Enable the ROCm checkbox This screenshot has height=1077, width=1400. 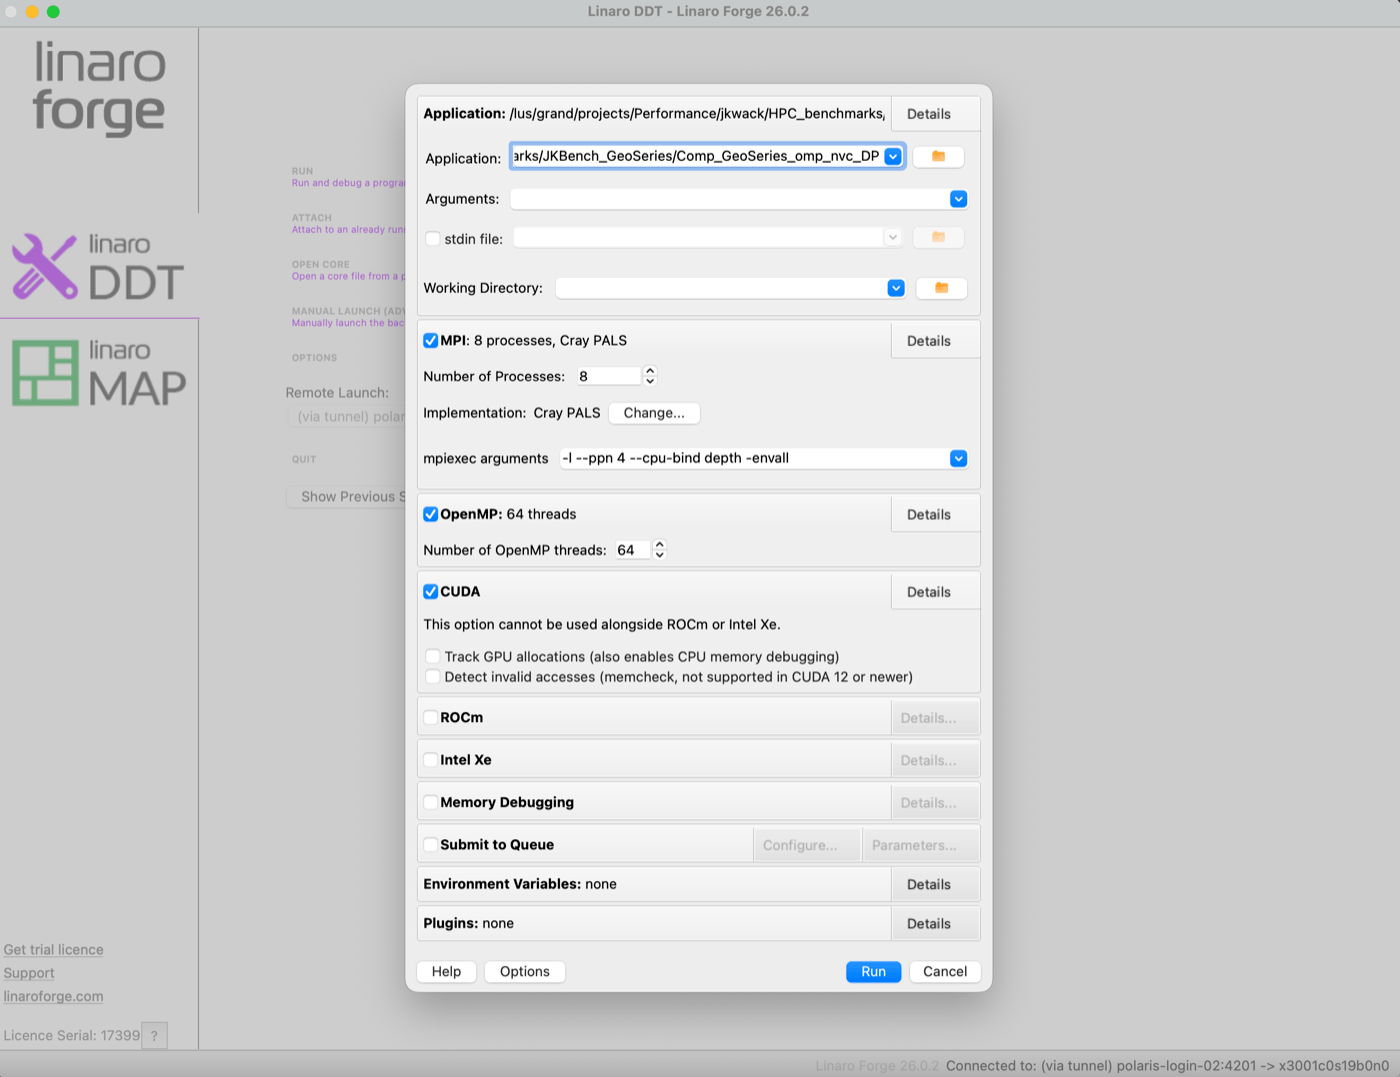click(x=431, y=718)
